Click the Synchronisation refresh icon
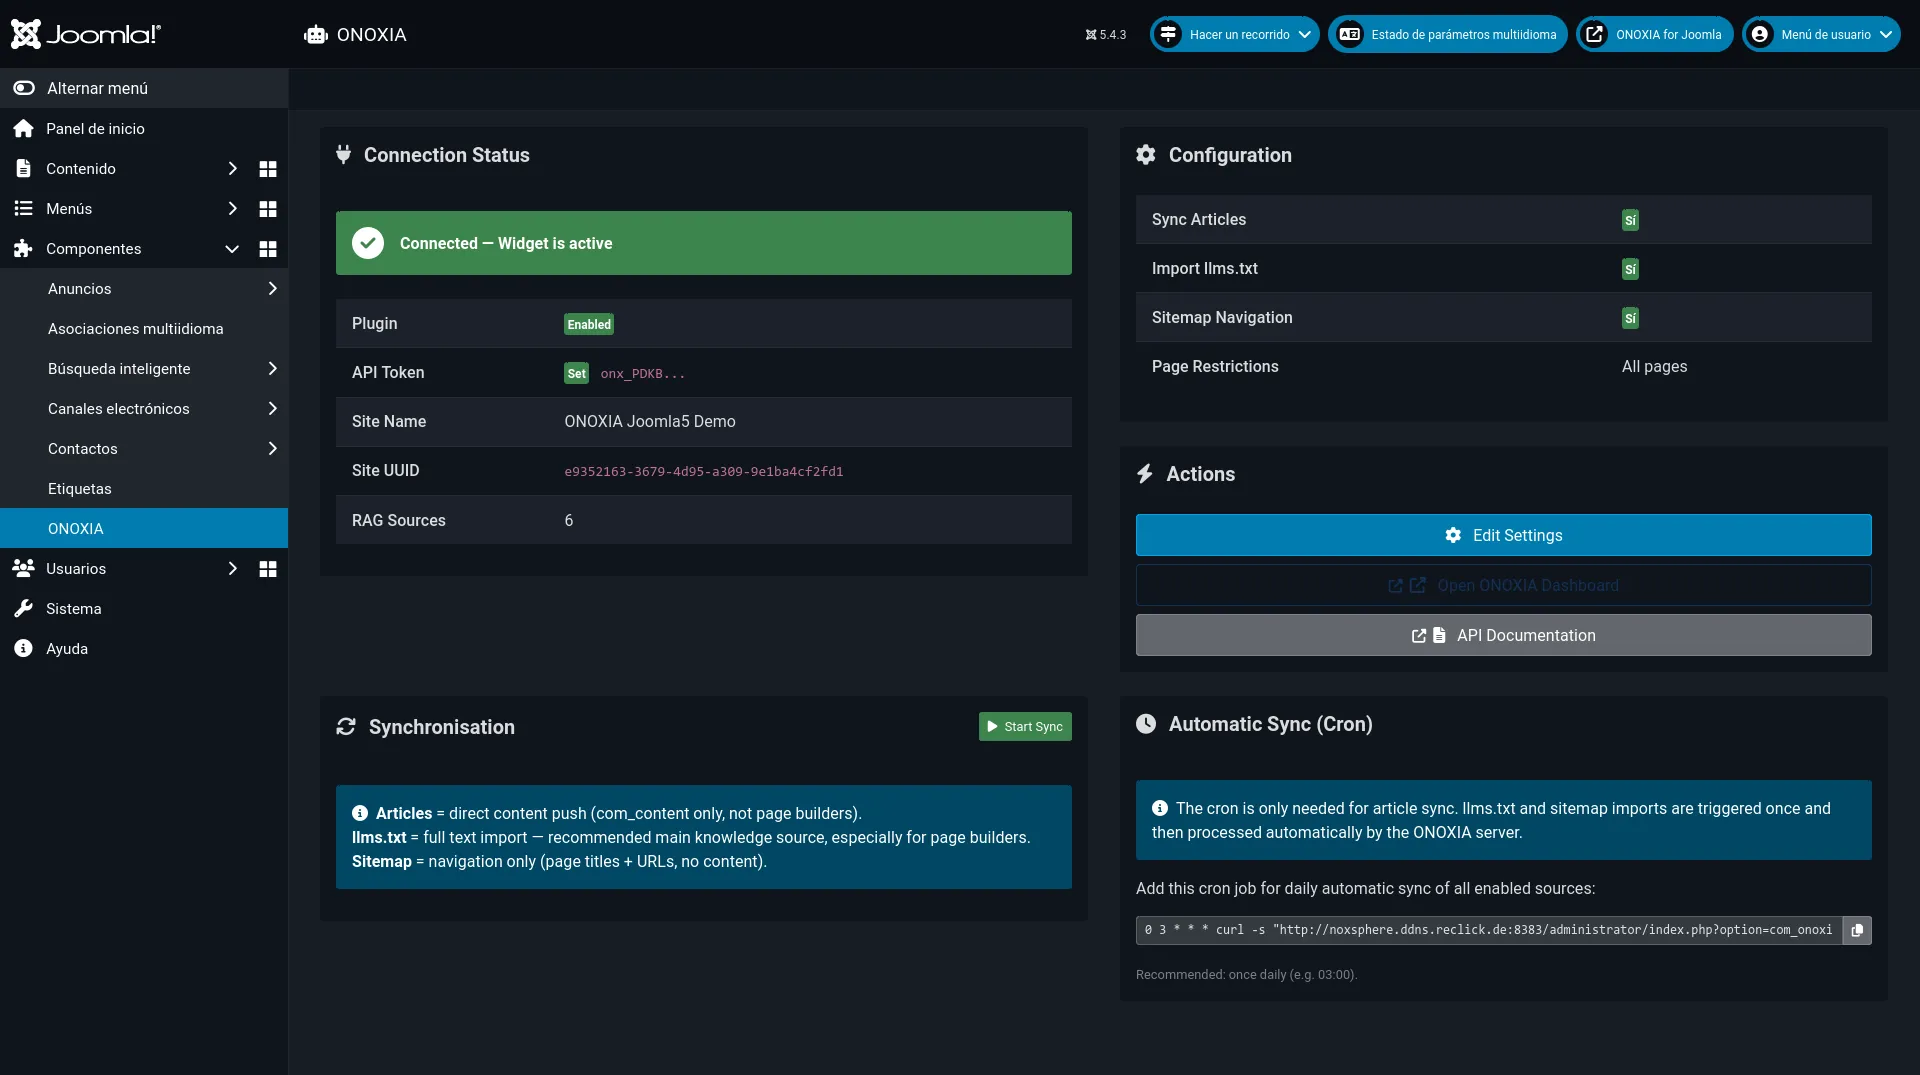 pyautogui.click(x=346, y=727)
